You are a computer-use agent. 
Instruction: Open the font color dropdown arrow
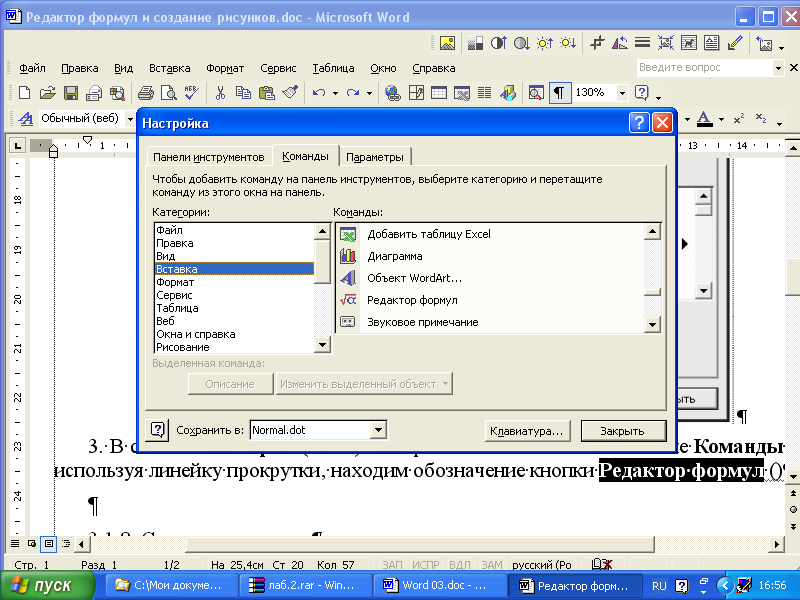click(721, 119)
